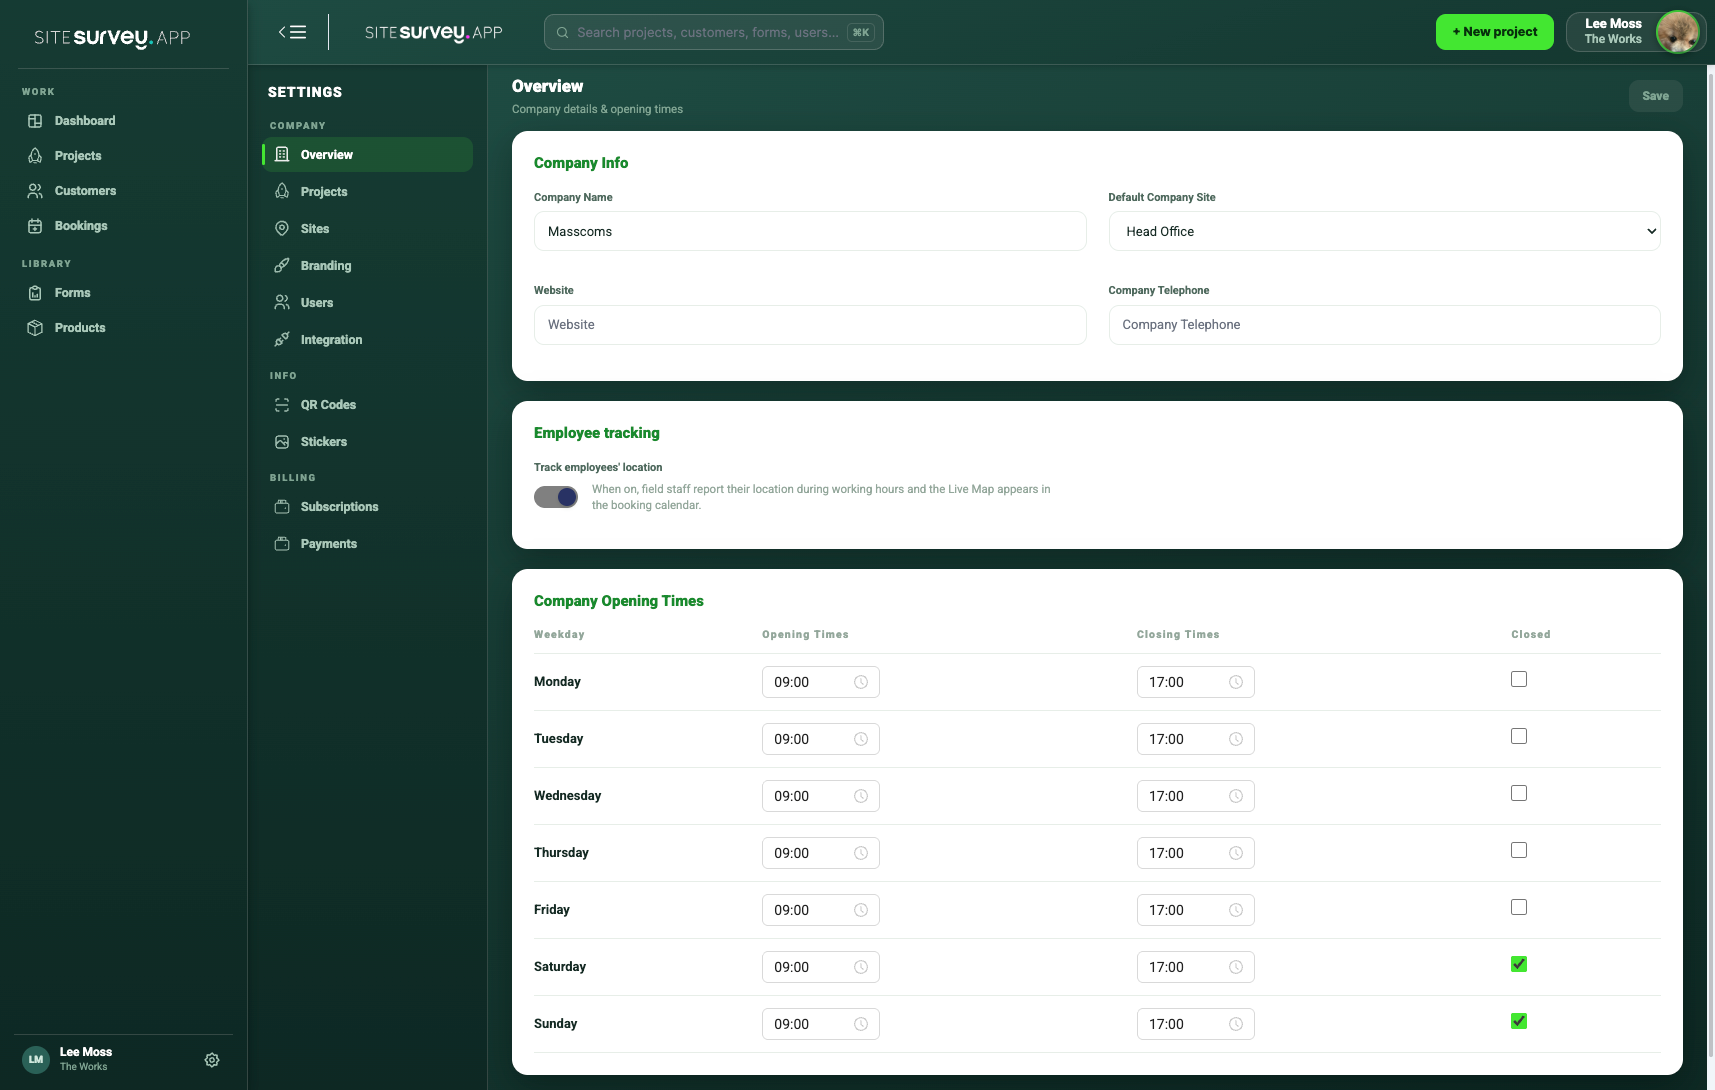The height and width of the screenshot is (1090, 1715).
Task: Open Stickers in the Info section
Action: coord(367,442)
